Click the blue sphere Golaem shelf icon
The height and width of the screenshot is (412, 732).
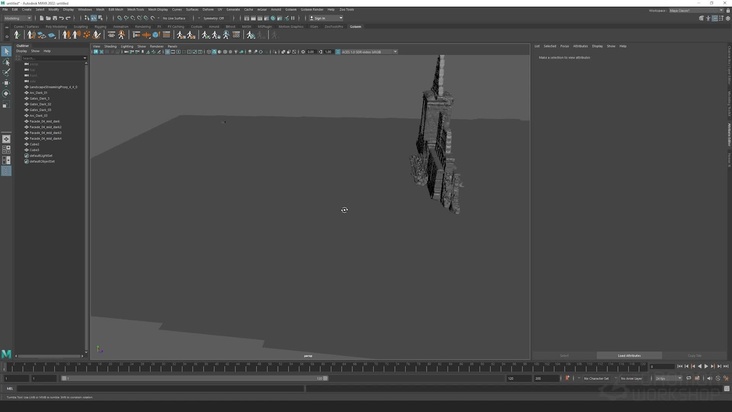[x=156, y=35]
